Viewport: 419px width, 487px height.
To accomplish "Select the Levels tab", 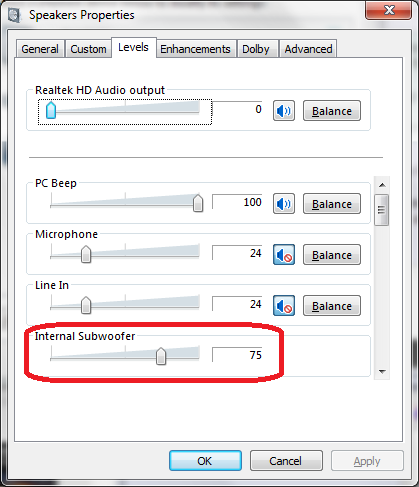I will [133, 47].
